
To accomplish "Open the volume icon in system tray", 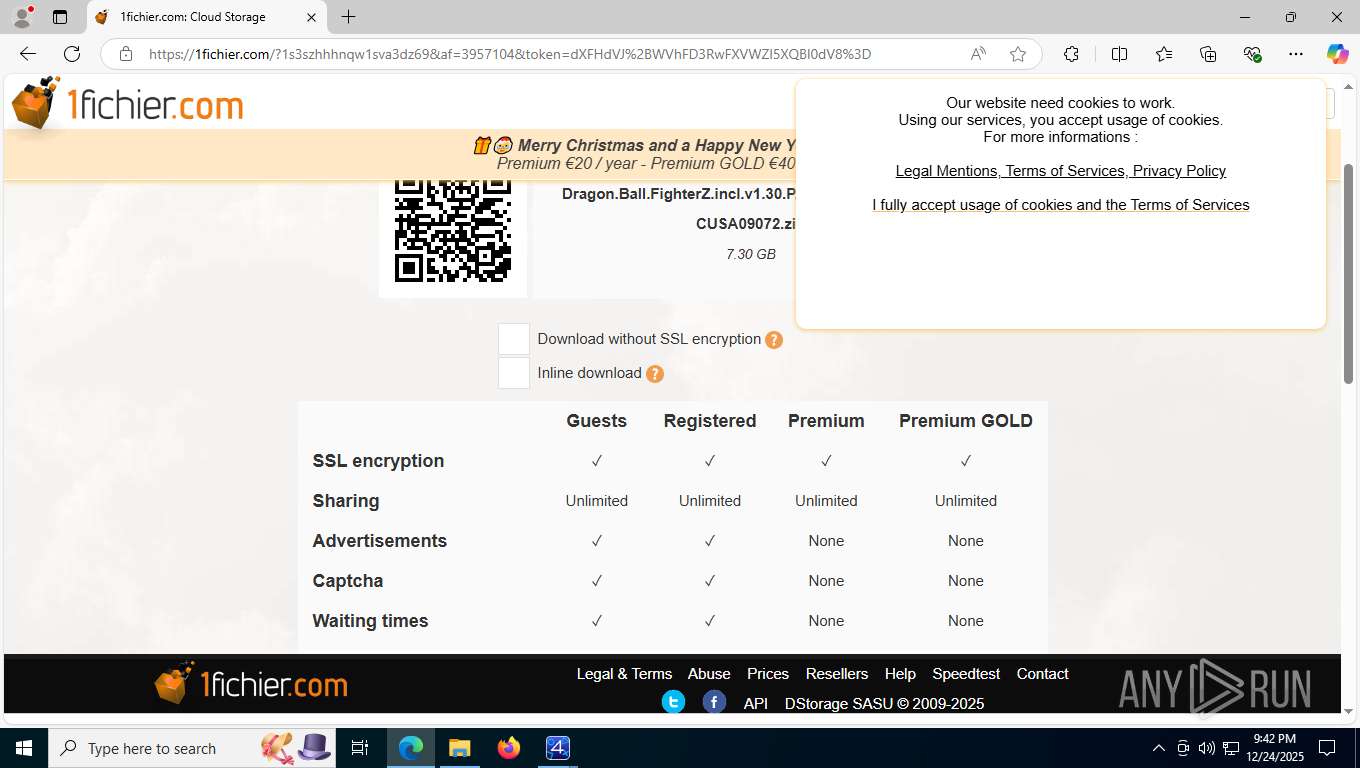I will tap(1206, 748).
